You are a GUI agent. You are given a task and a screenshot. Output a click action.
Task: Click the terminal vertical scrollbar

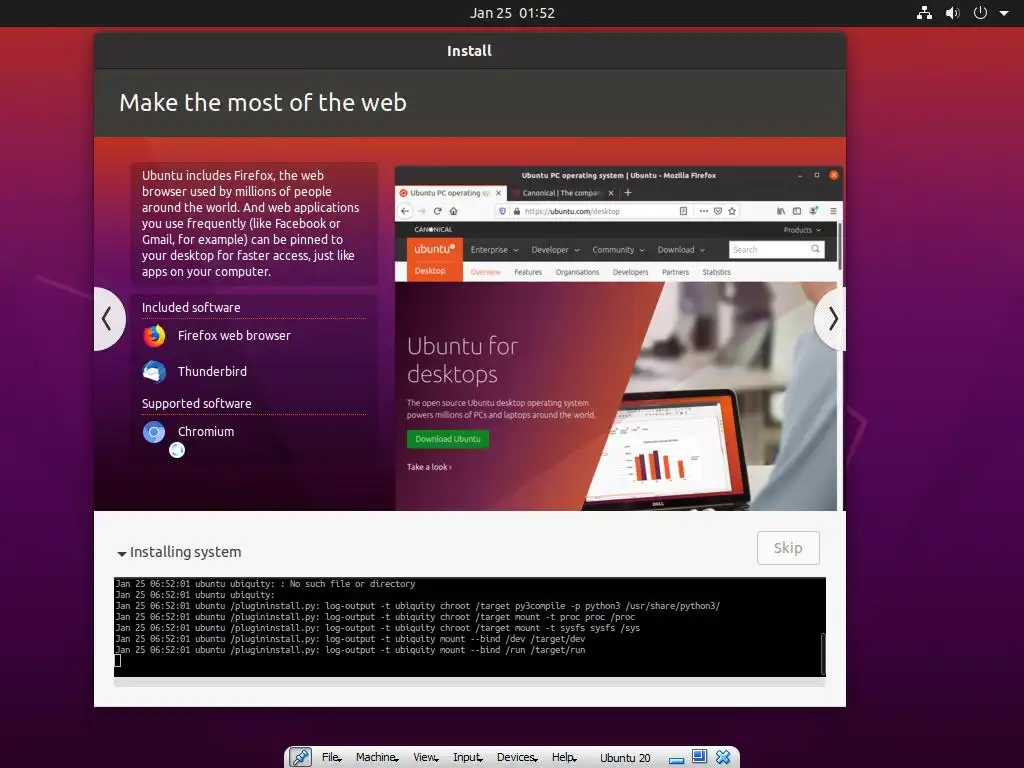pyautogui.click(x=823, y=653)
